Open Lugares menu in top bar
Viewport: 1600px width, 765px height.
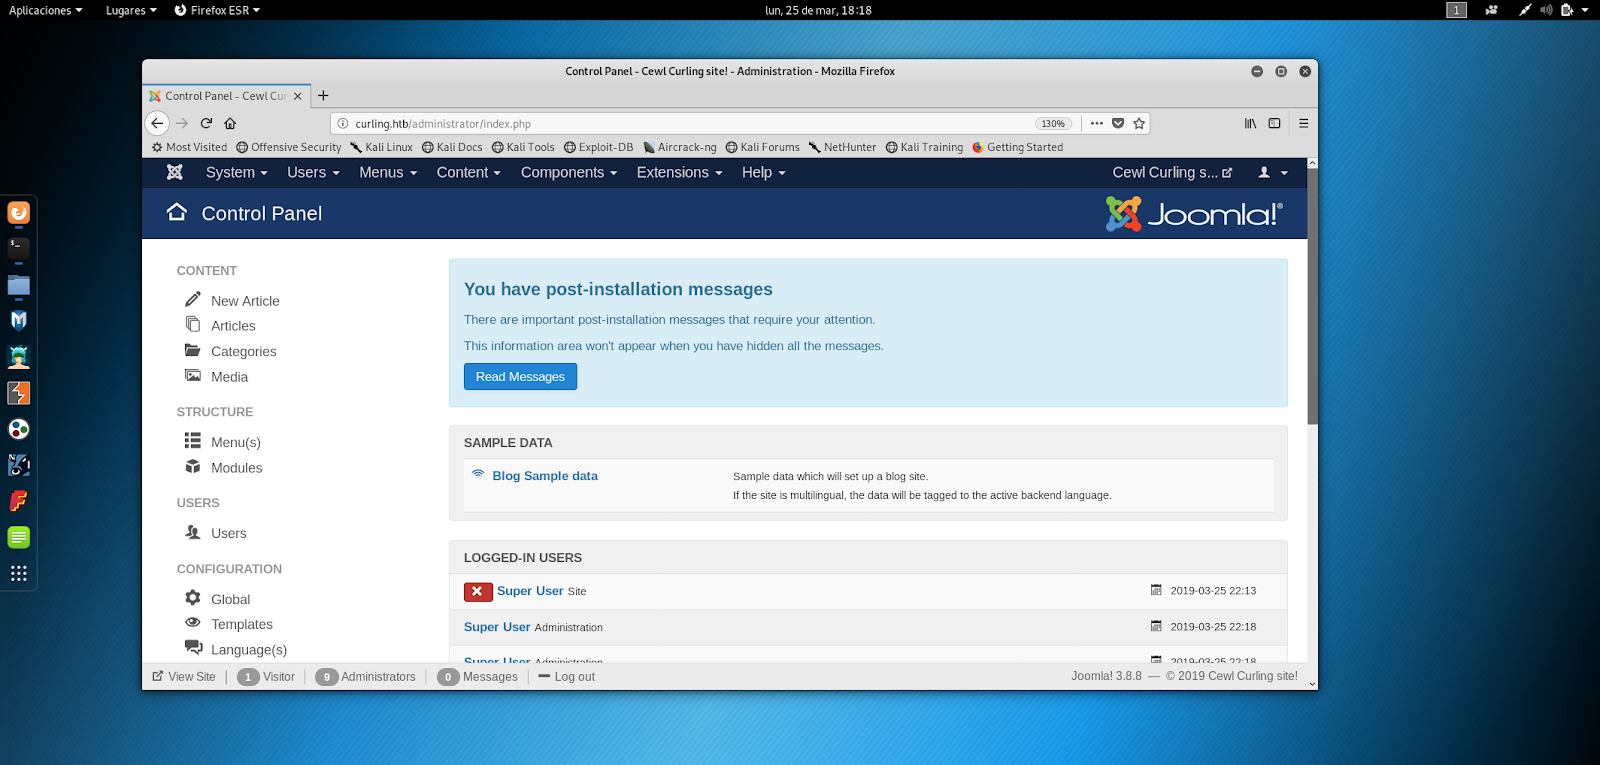click(x=131, y=10)
